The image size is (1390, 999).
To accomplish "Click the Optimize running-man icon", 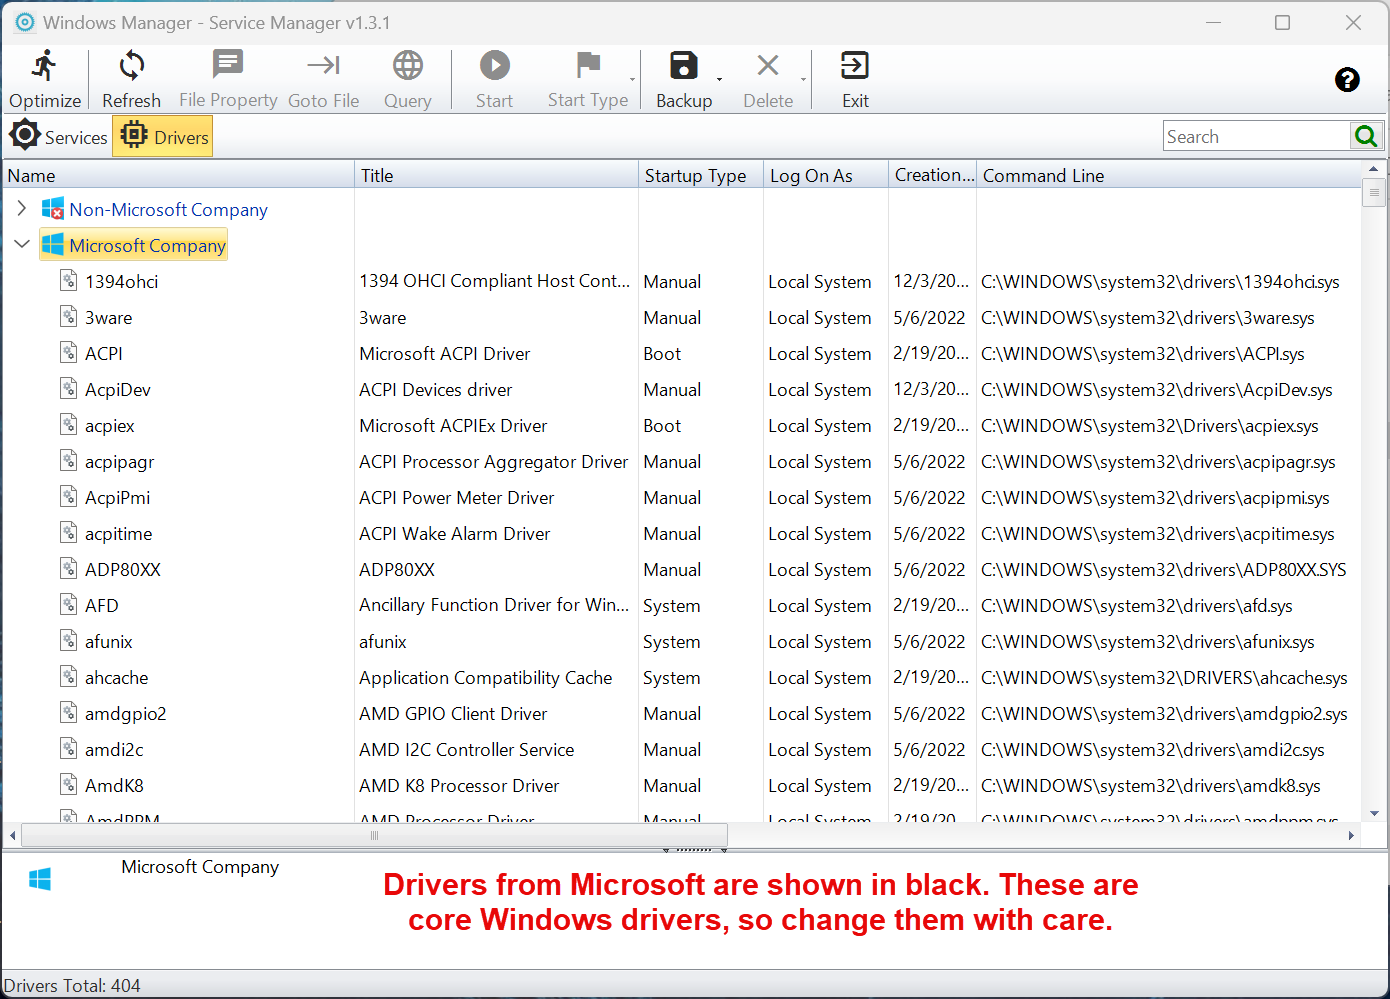I will (x=44, y=66).
